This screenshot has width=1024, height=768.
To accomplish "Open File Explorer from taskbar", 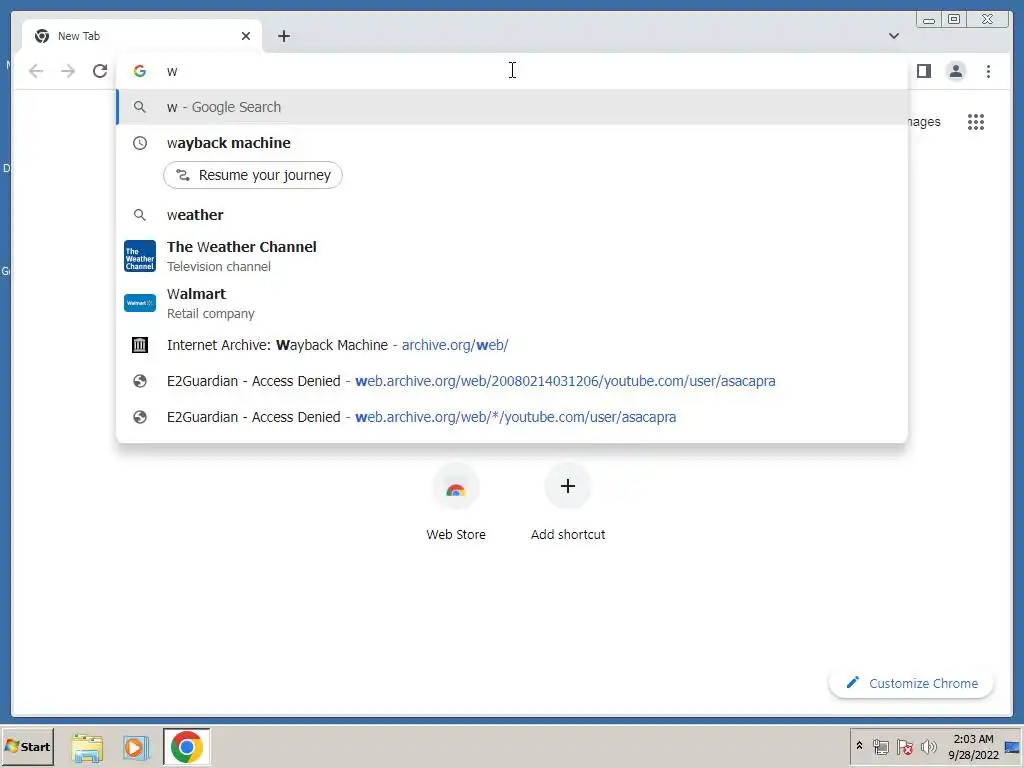I will pyautogui.click(x=88, y=747).
